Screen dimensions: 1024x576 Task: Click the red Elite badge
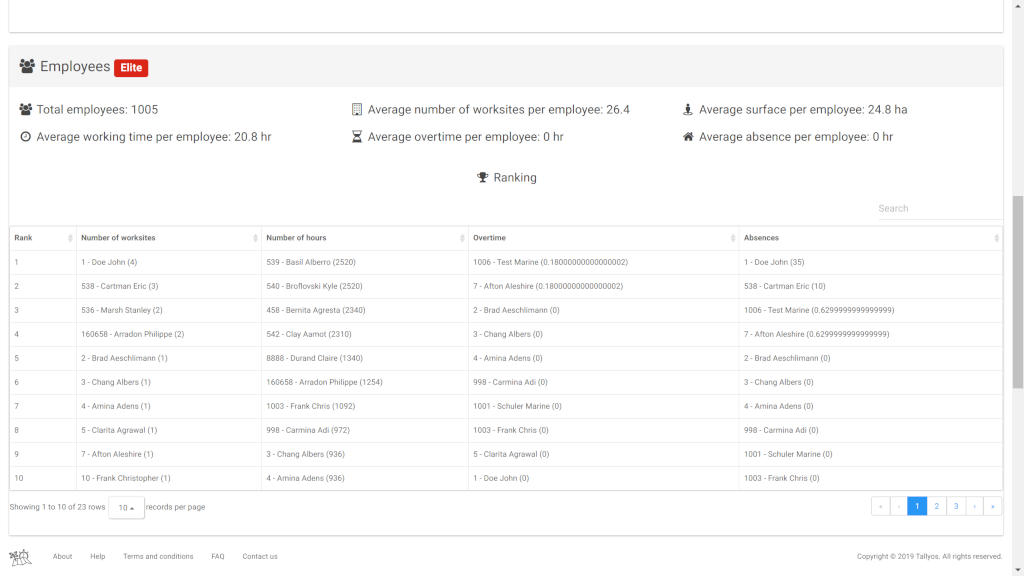point(131,68)
